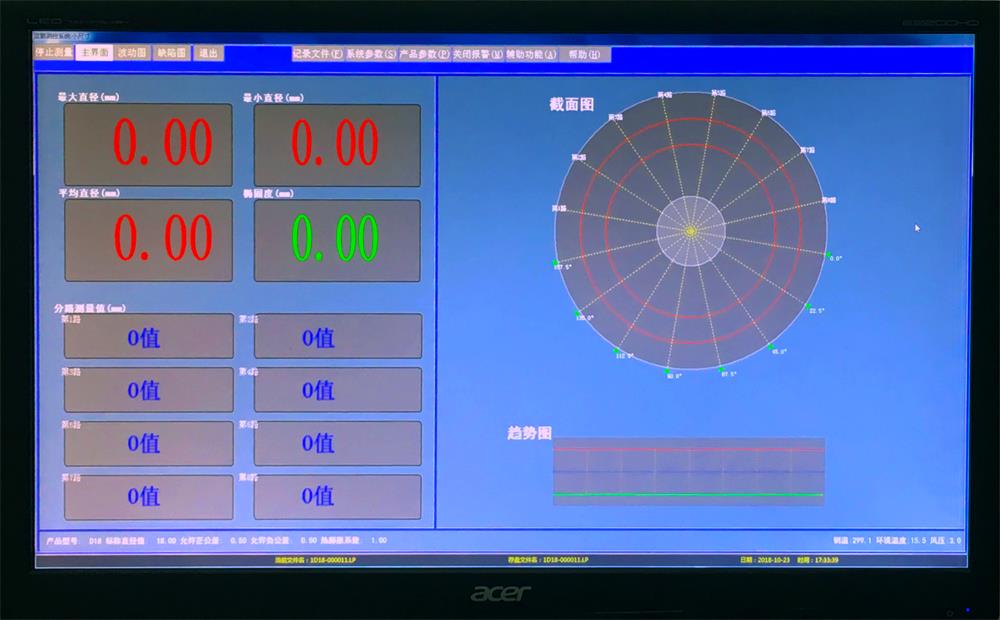Open the 系统参数(S) menu

click(371, 54)
